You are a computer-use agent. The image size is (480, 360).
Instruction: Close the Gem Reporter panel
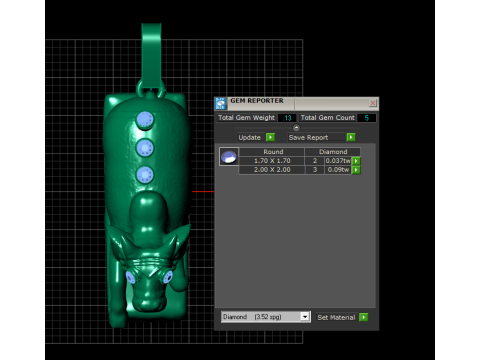(x=373, y=103)
